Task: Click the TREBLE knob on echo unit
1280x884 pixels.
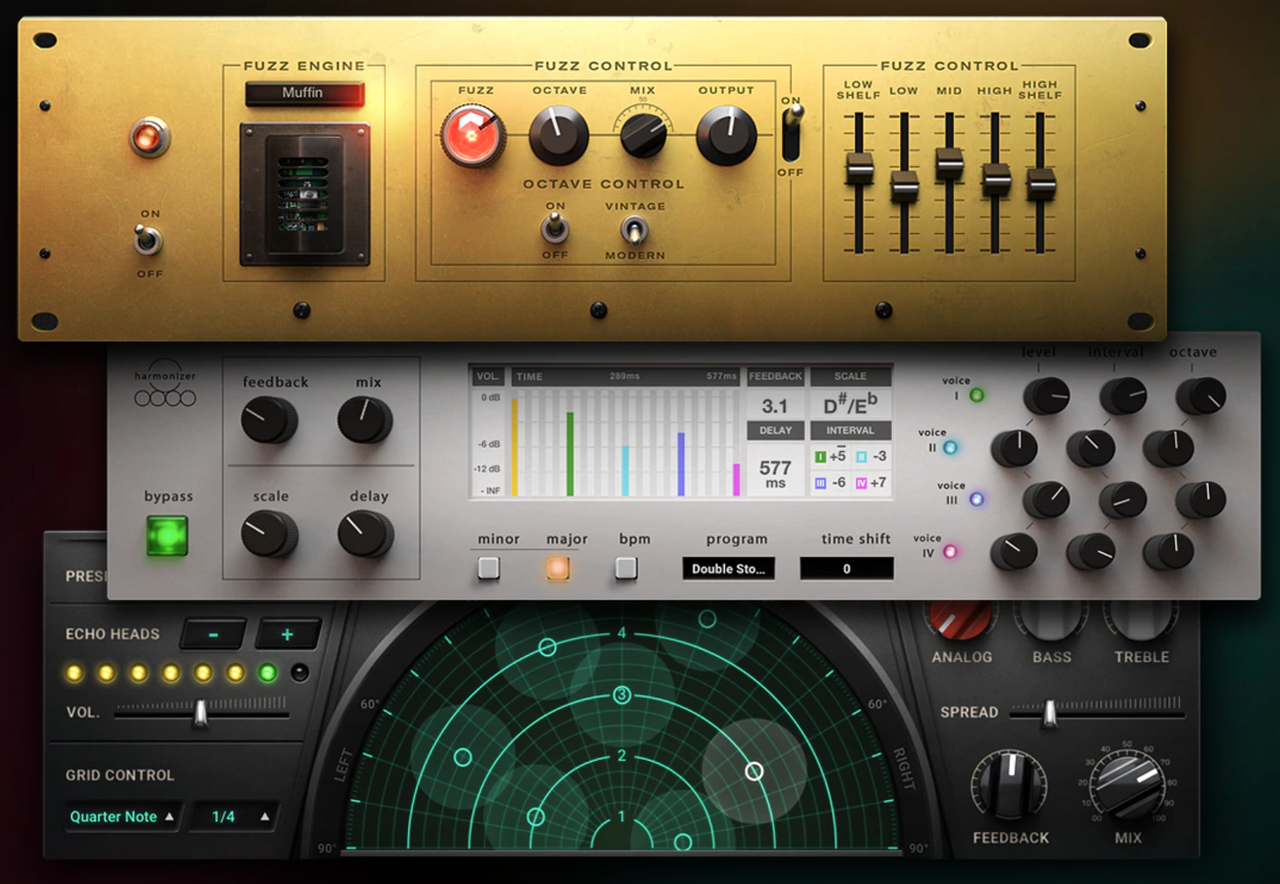Action: click(1142, 619)
